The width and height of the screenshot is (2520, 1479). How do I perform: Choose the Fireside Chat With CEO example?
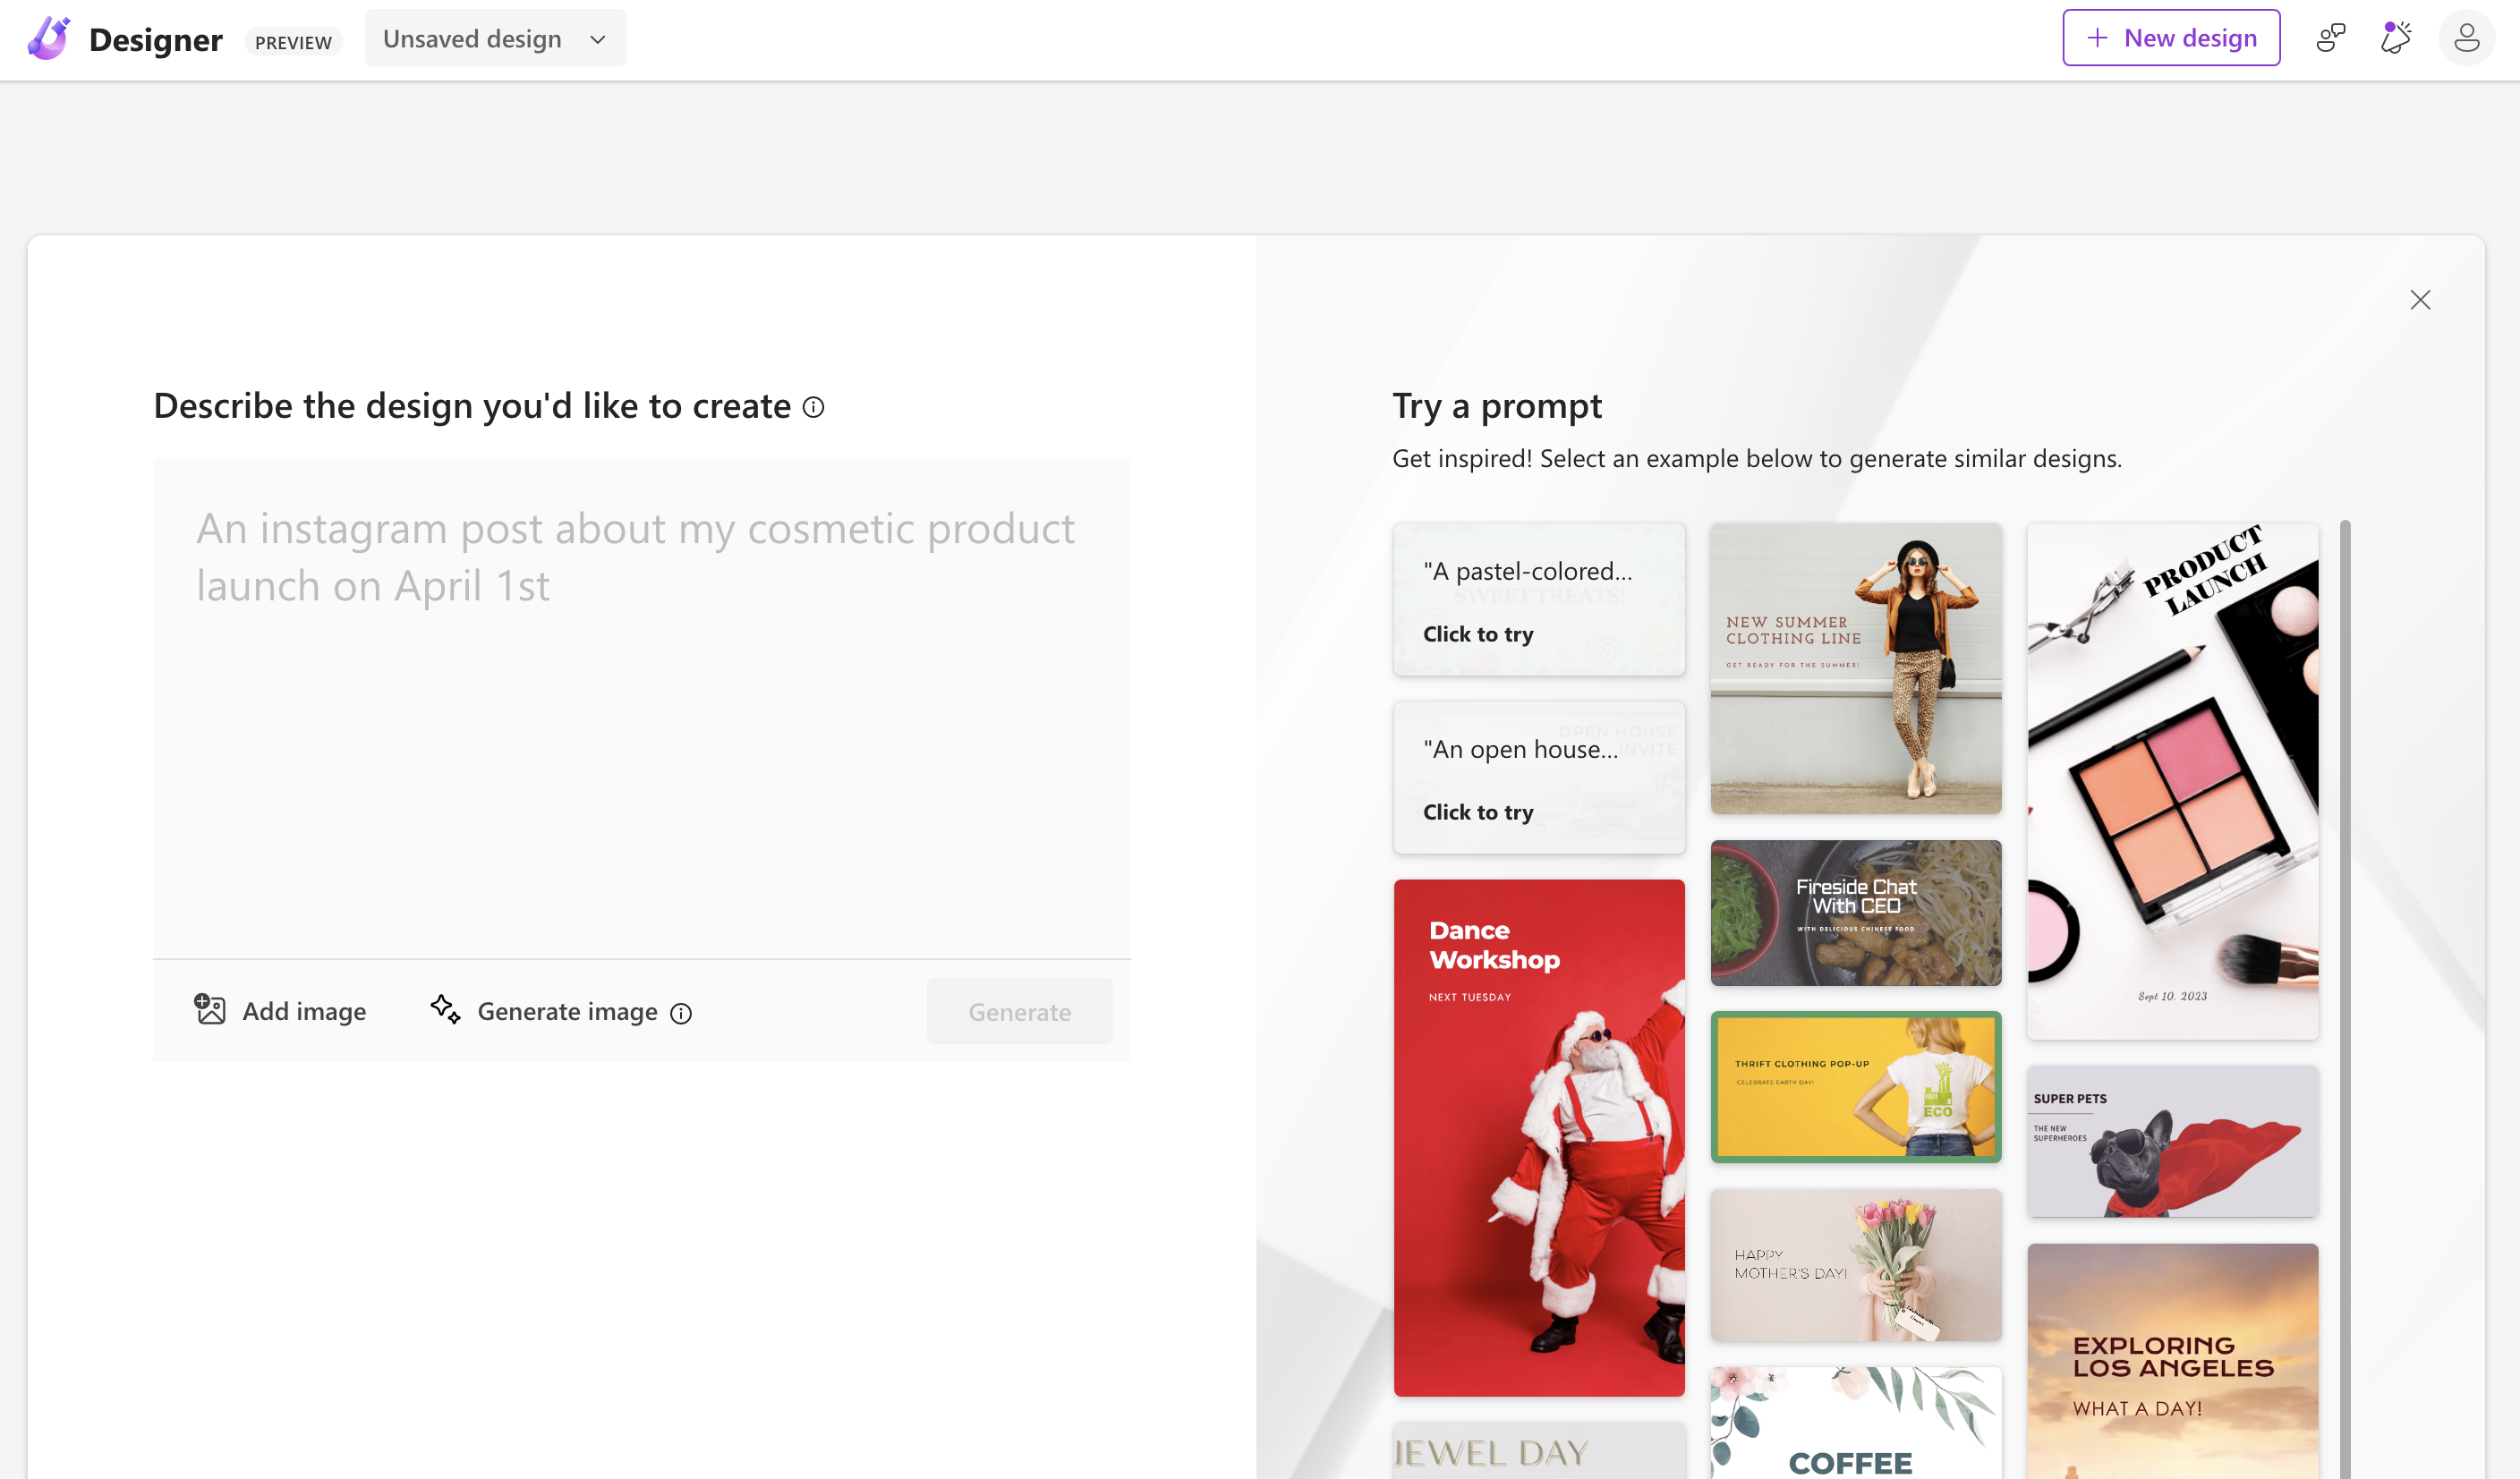click(1855, 912)
